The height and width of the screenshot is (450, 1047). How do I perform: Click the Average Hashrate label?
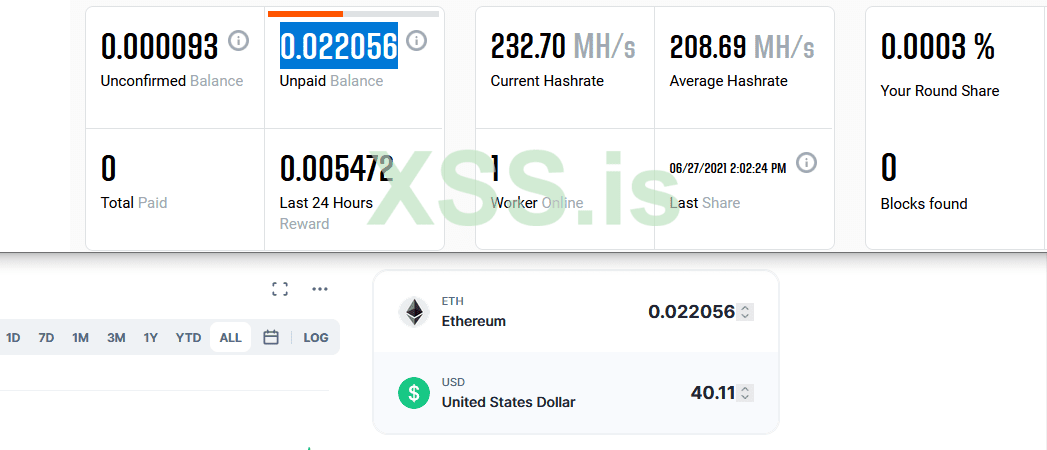click(728, 81)
